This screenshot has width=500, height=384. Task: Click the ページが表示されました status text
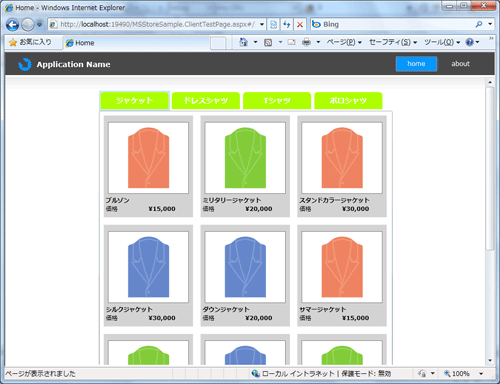coord(40,374)
